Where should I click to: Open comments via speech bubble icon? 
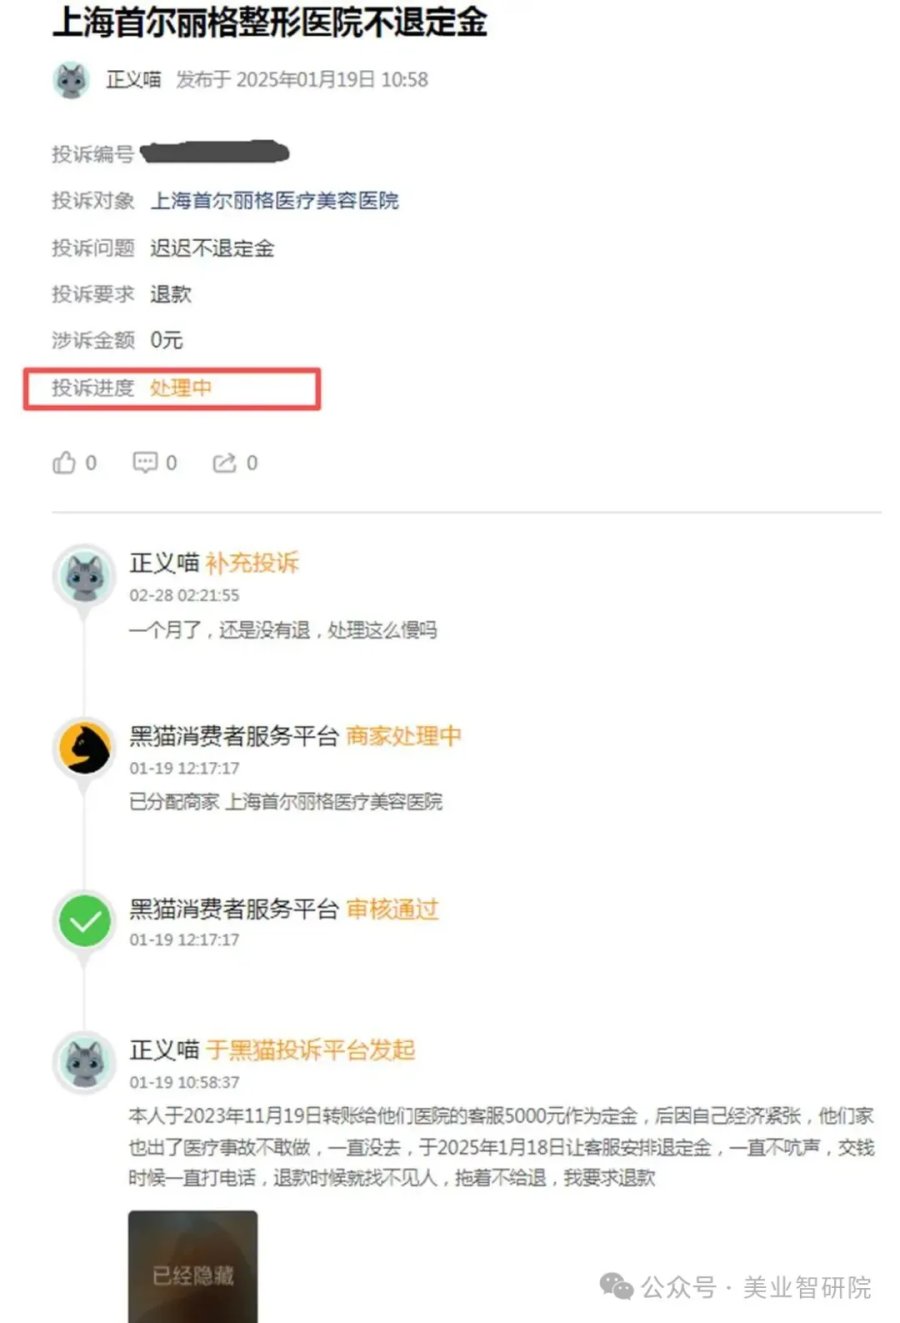tap(145, 463)
